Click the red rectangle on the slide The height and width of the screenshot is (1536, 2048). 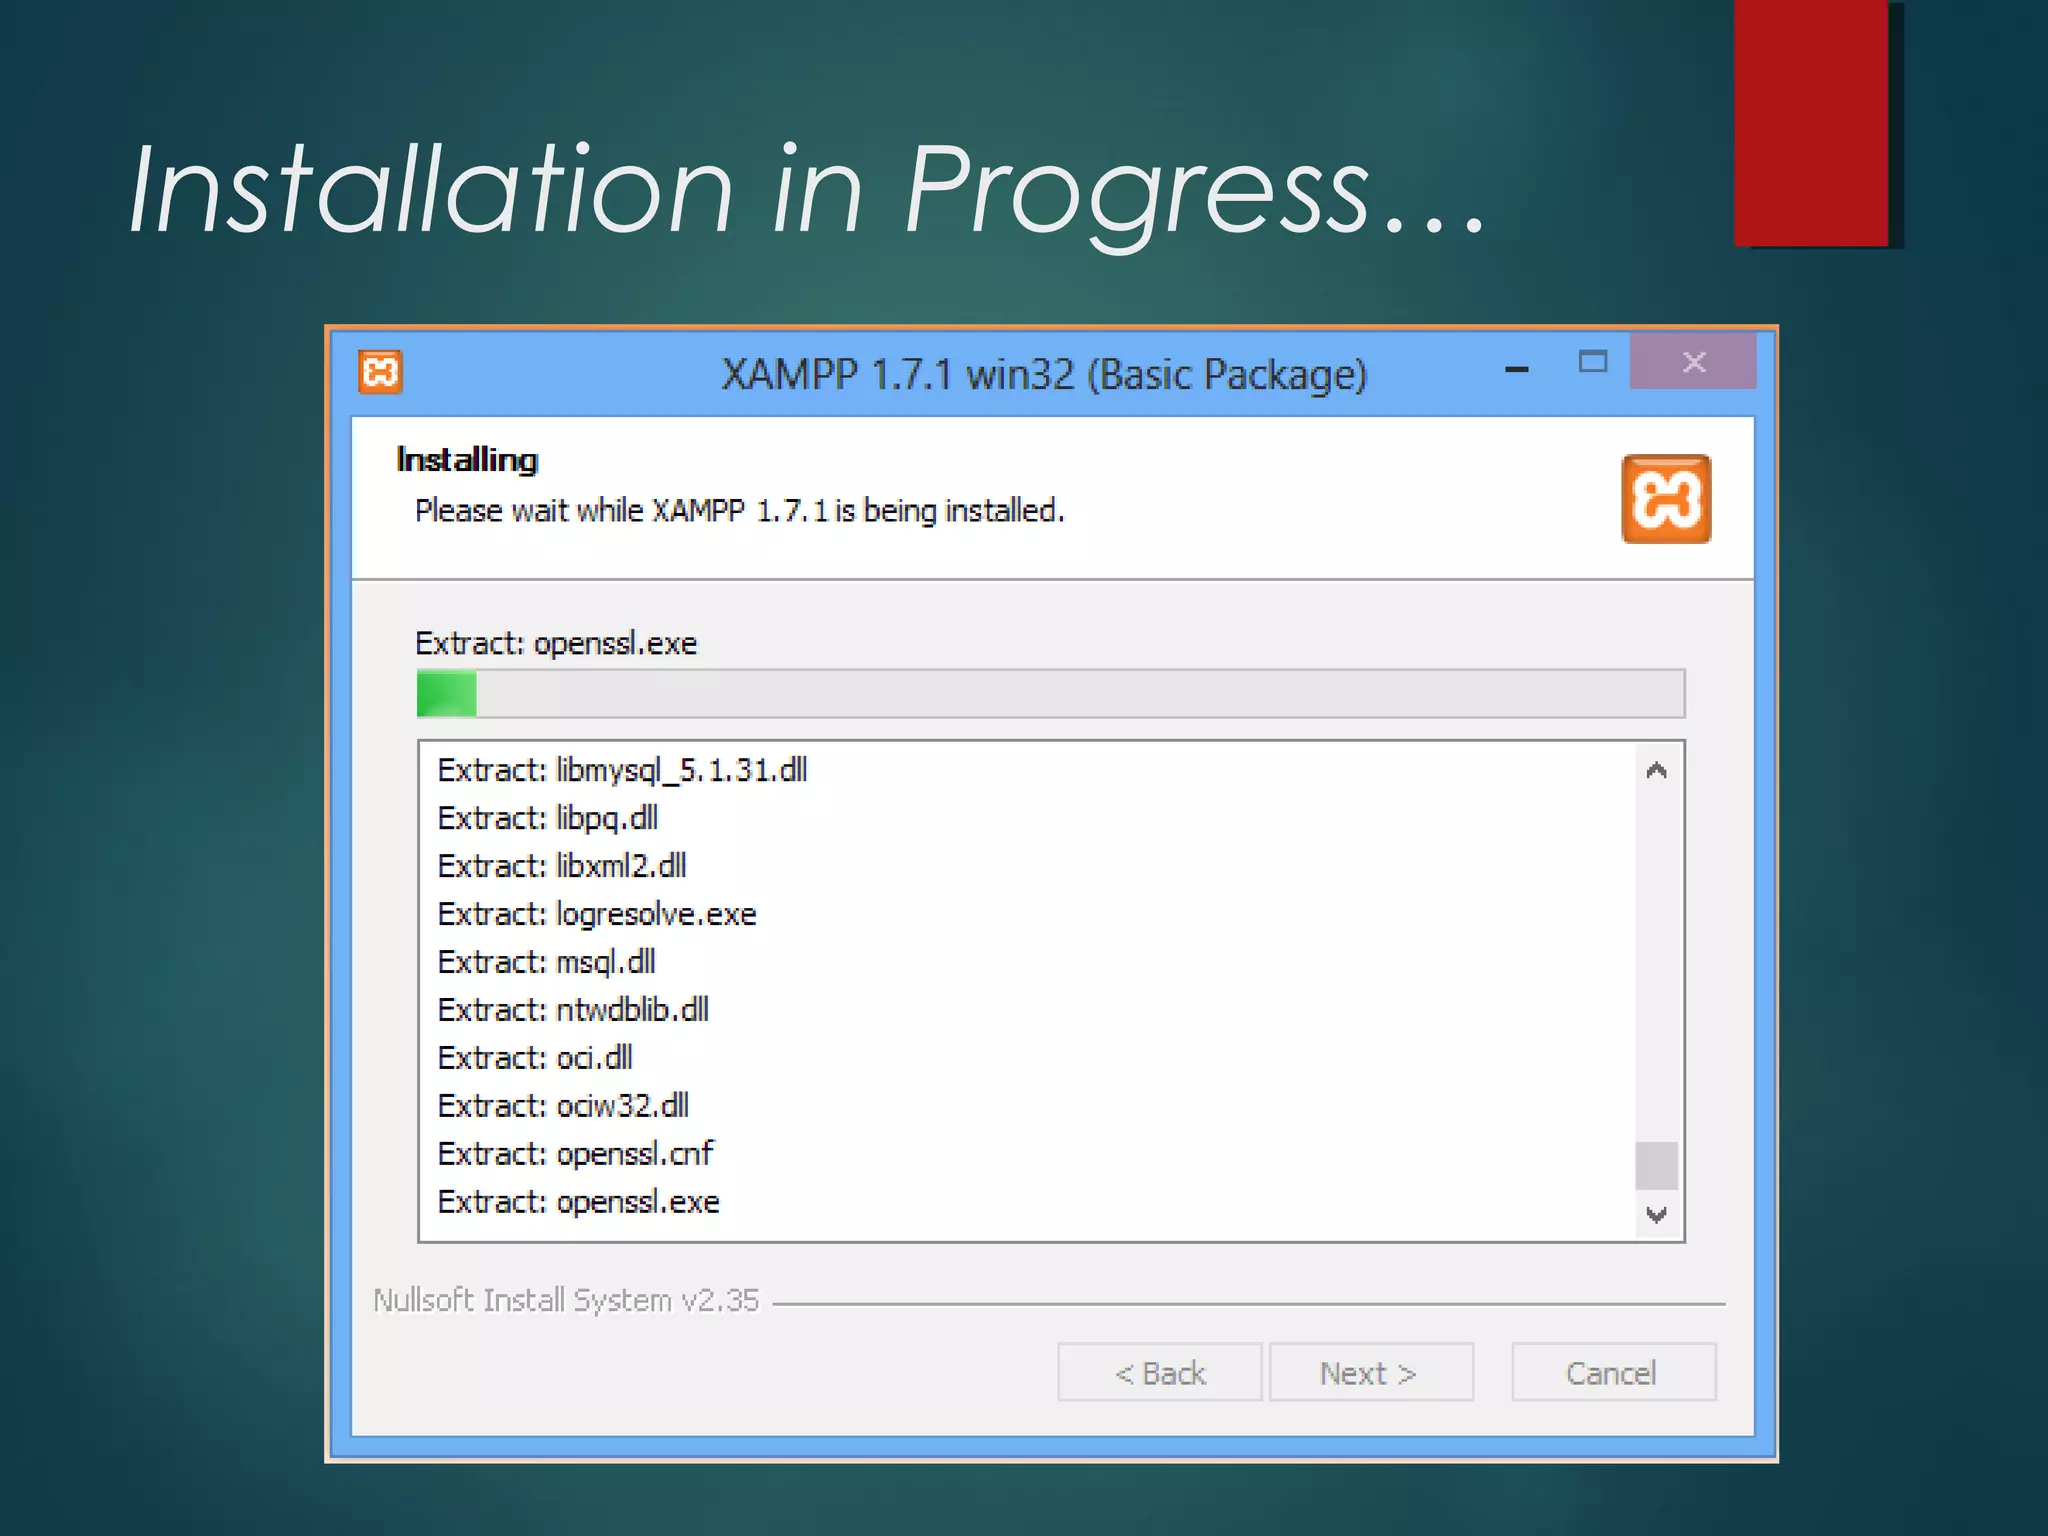click(1811, 122)
